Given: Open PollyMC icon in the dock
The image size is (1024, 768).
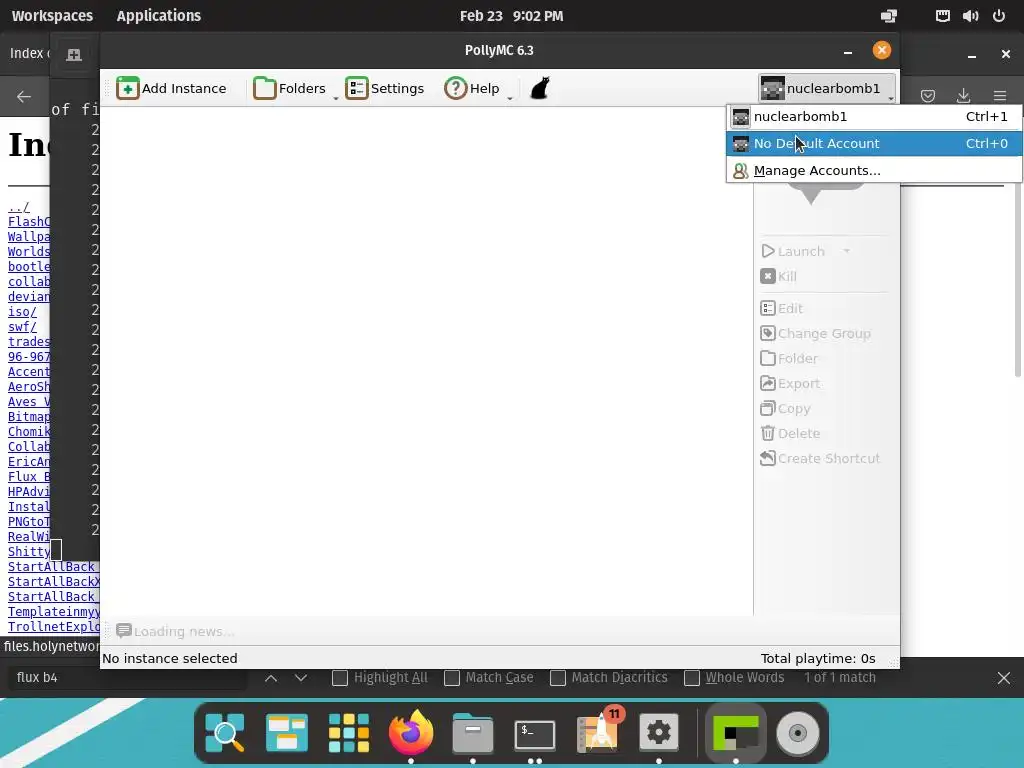Looking at the screenshot, I should 736,733.
